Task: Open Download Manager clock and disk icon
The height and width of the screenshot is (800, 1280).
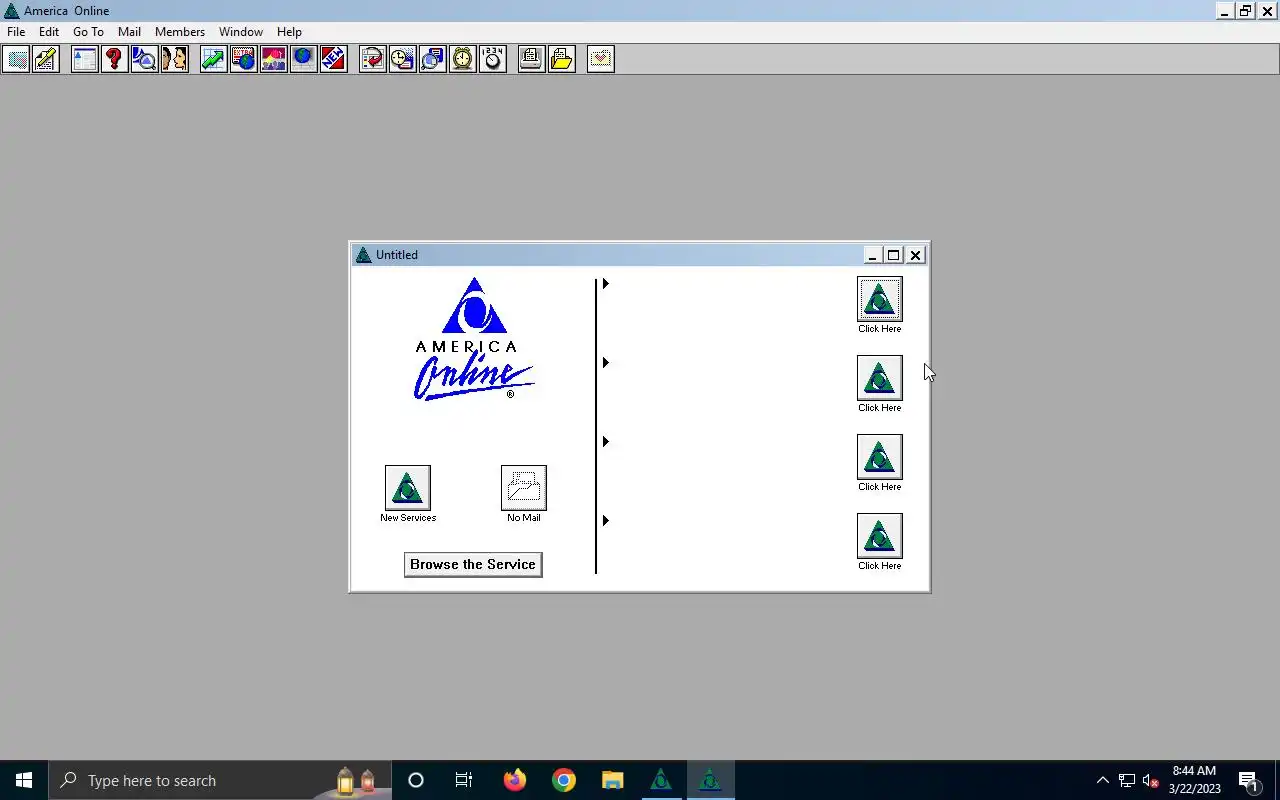Action: coord(403,59)
